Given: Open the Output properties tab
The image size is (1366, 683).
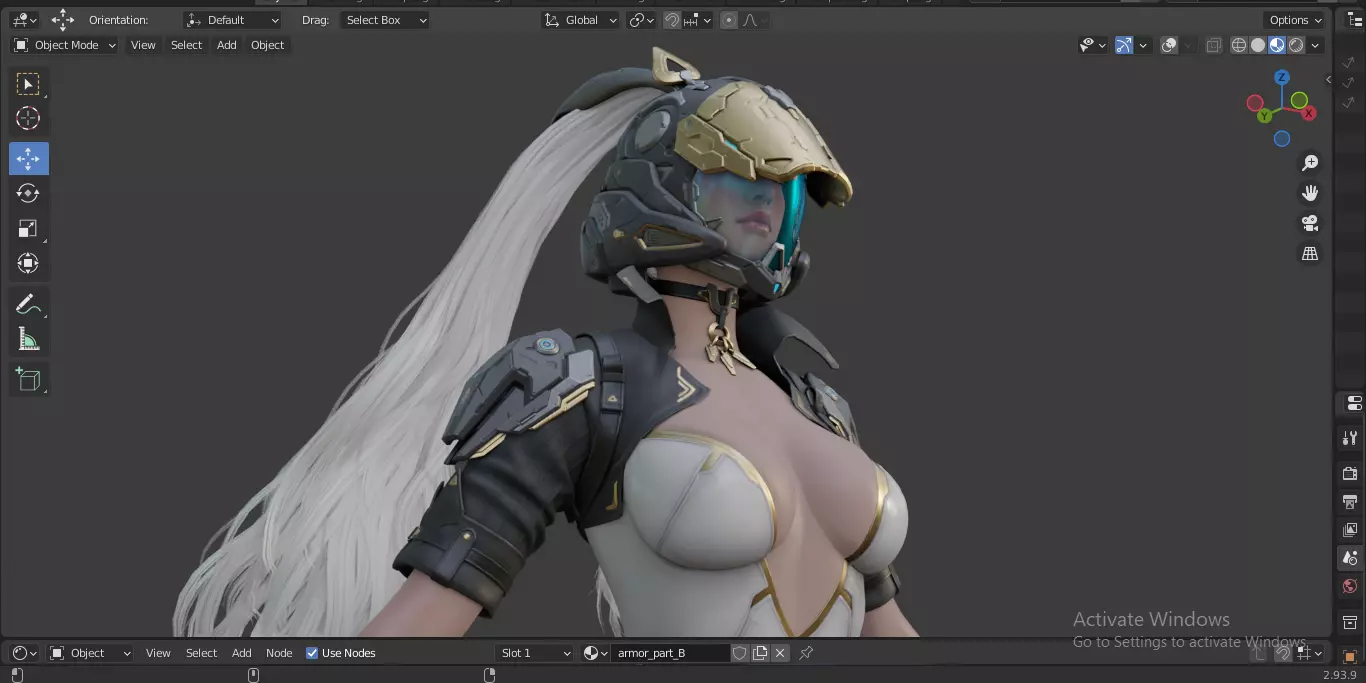Looking at the screenshot, I should (1350, 501).
